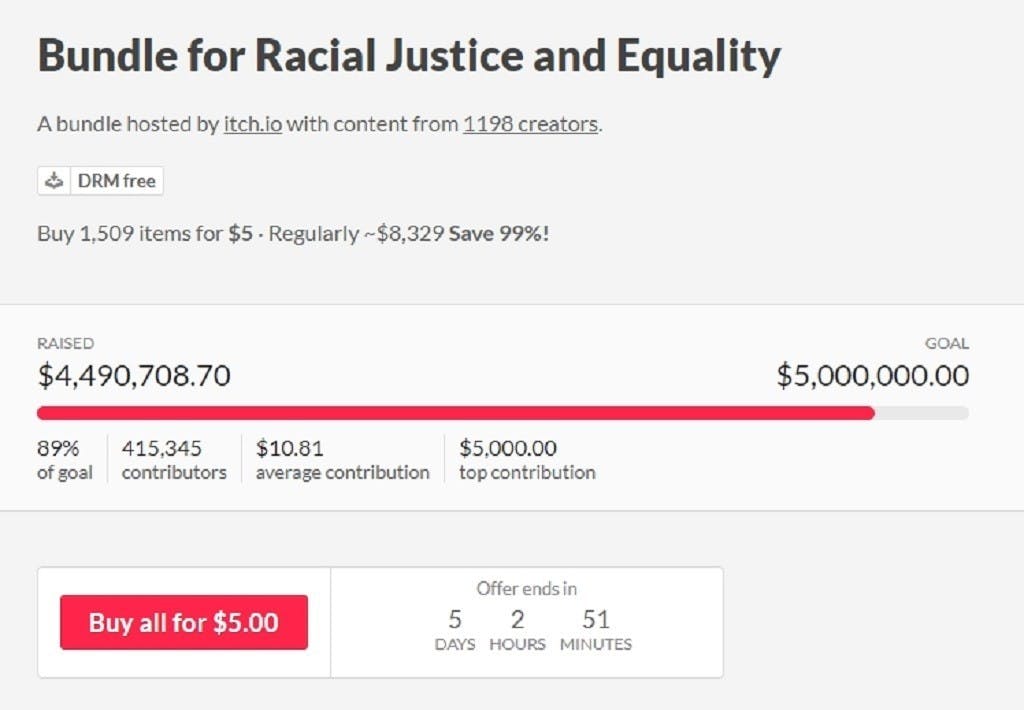Click the 51 minutes countdown value
1024x710 pixels.
[596, 620]
